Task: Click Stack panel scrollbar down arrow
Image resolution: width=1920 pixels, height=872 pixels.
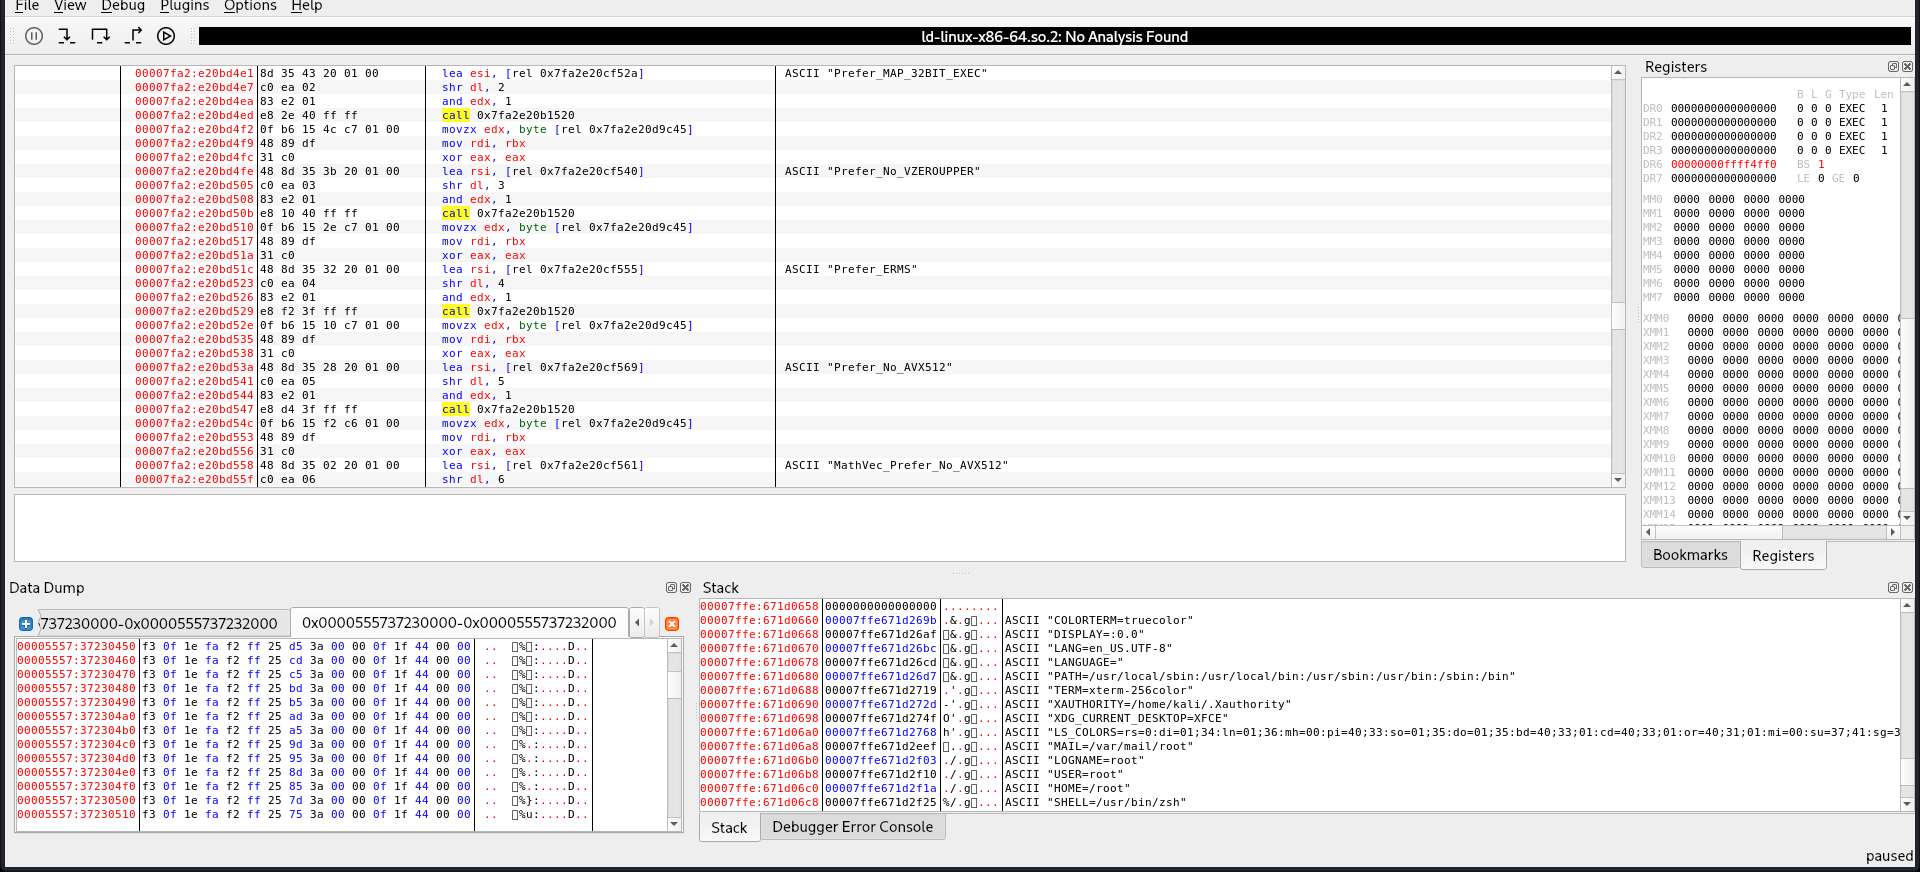Action: coord(1907,804)
